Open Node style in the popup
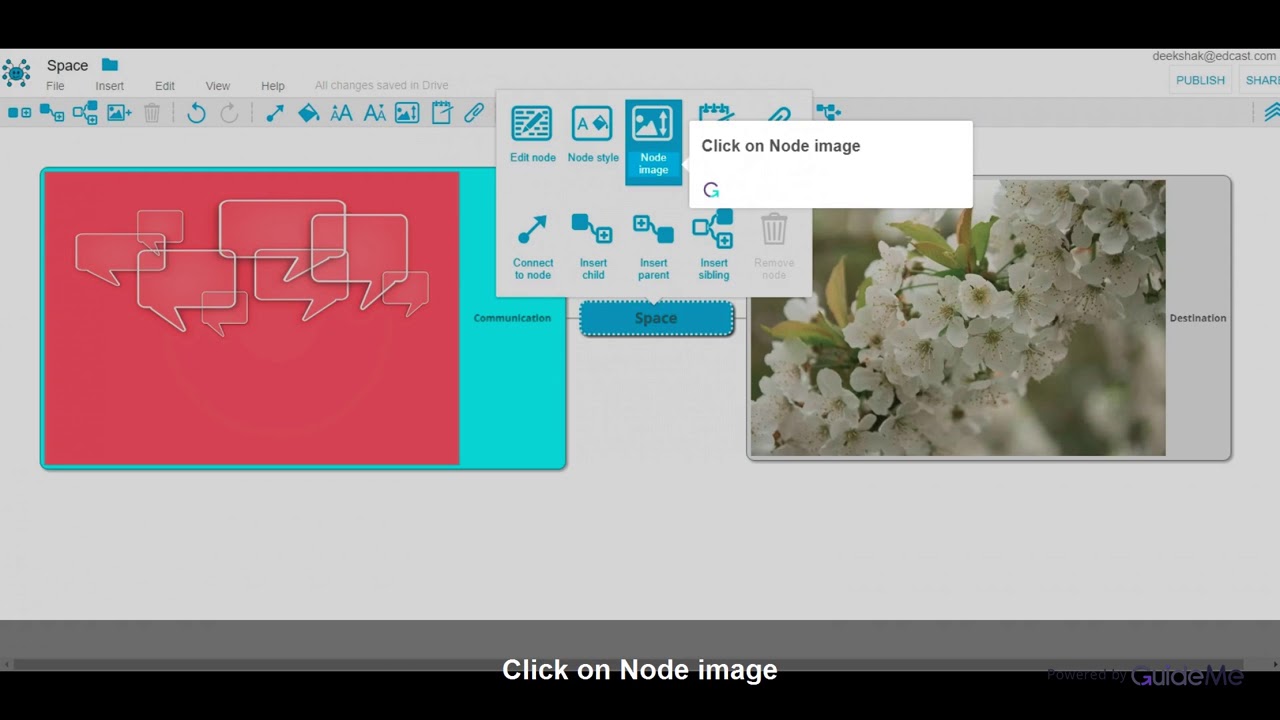This screenshot has width=1280, height=720. [x=593, y=135]
